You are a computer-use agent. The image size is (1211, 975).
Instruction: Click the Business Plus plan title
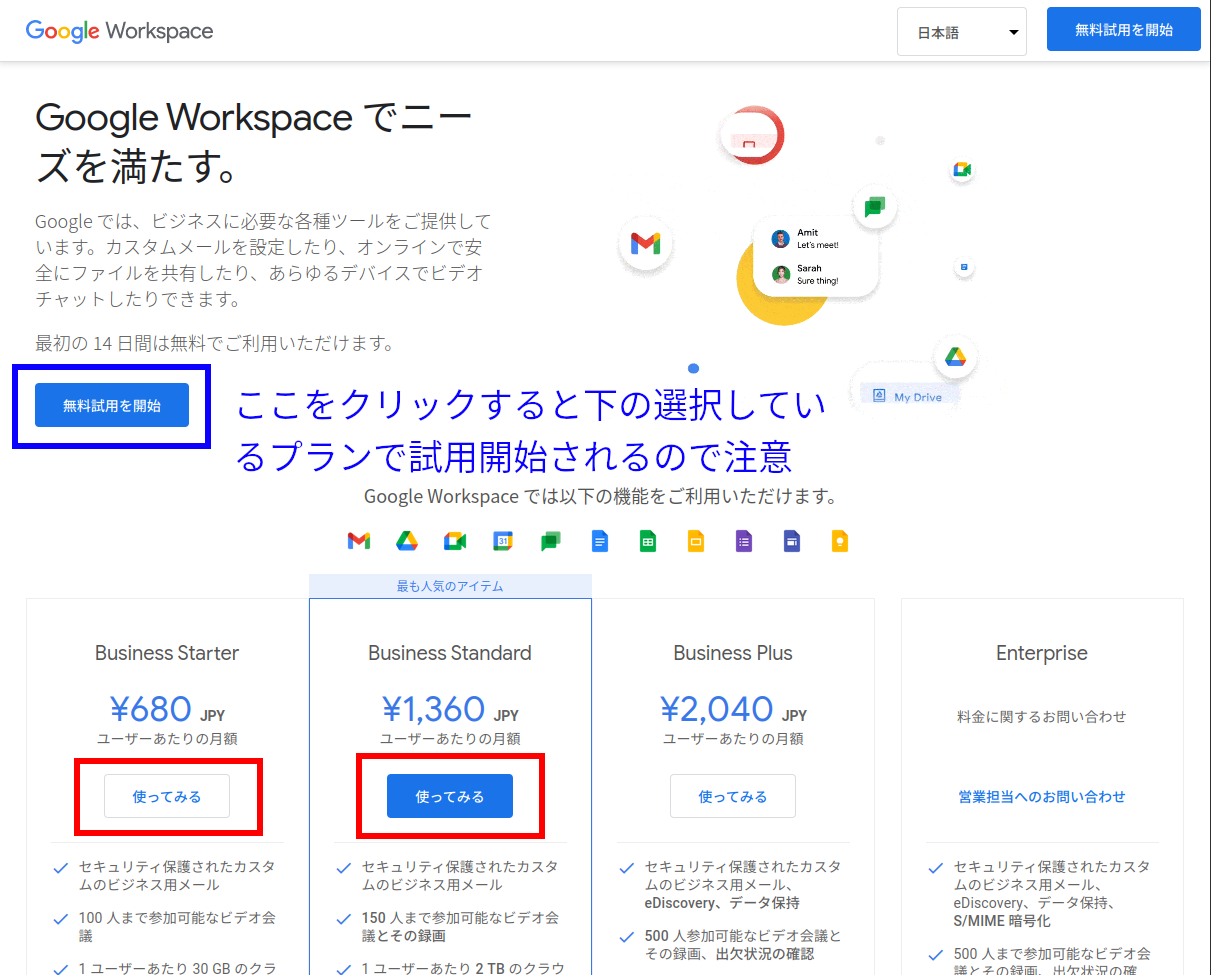[x=733, y=653]
